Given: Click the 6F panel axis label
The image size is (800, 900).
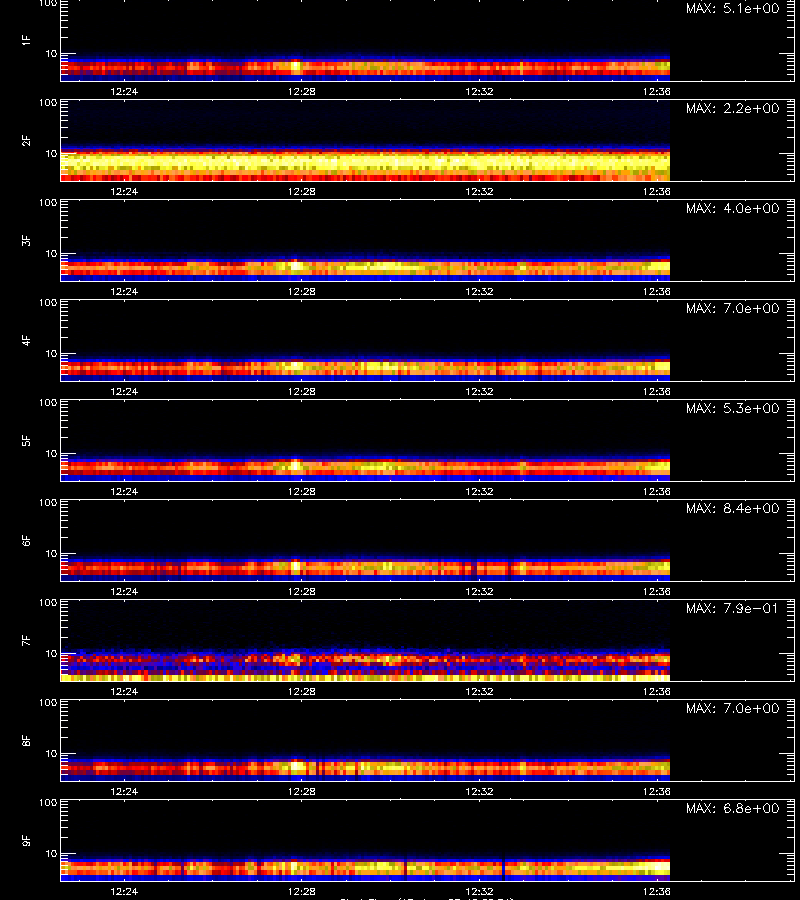Looking at the screenshot, I should tap(26, 541).
